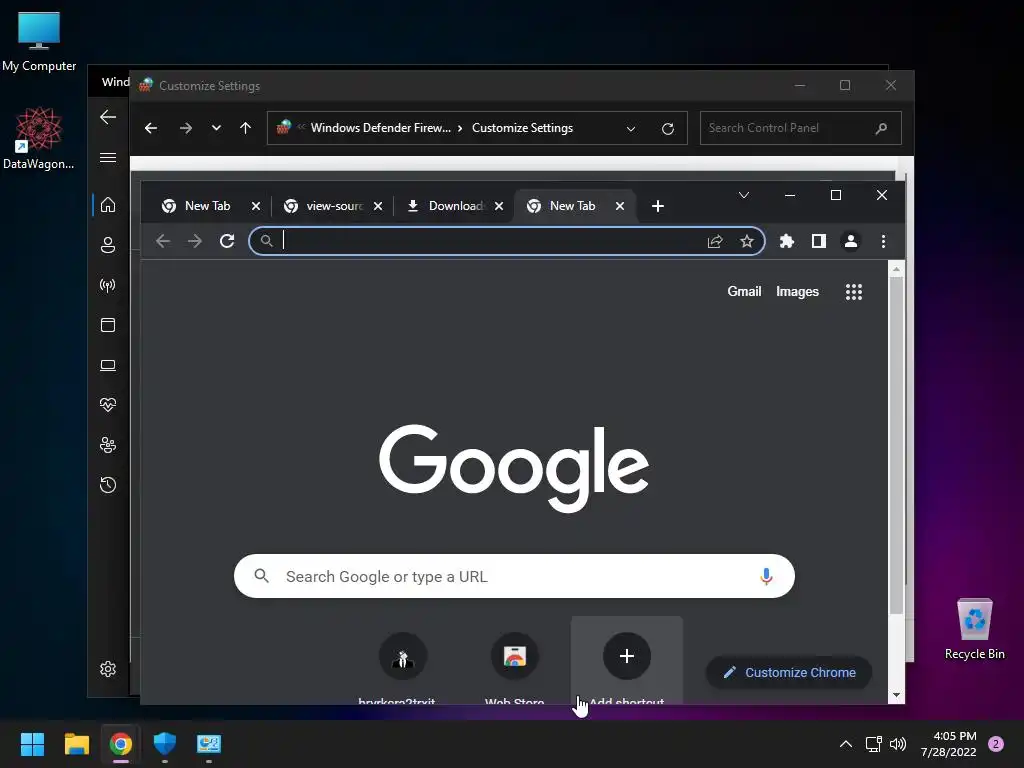The image size is (1024, 768).
Task: Go up one level in Control Panel
Action: [x=246, y=128]
